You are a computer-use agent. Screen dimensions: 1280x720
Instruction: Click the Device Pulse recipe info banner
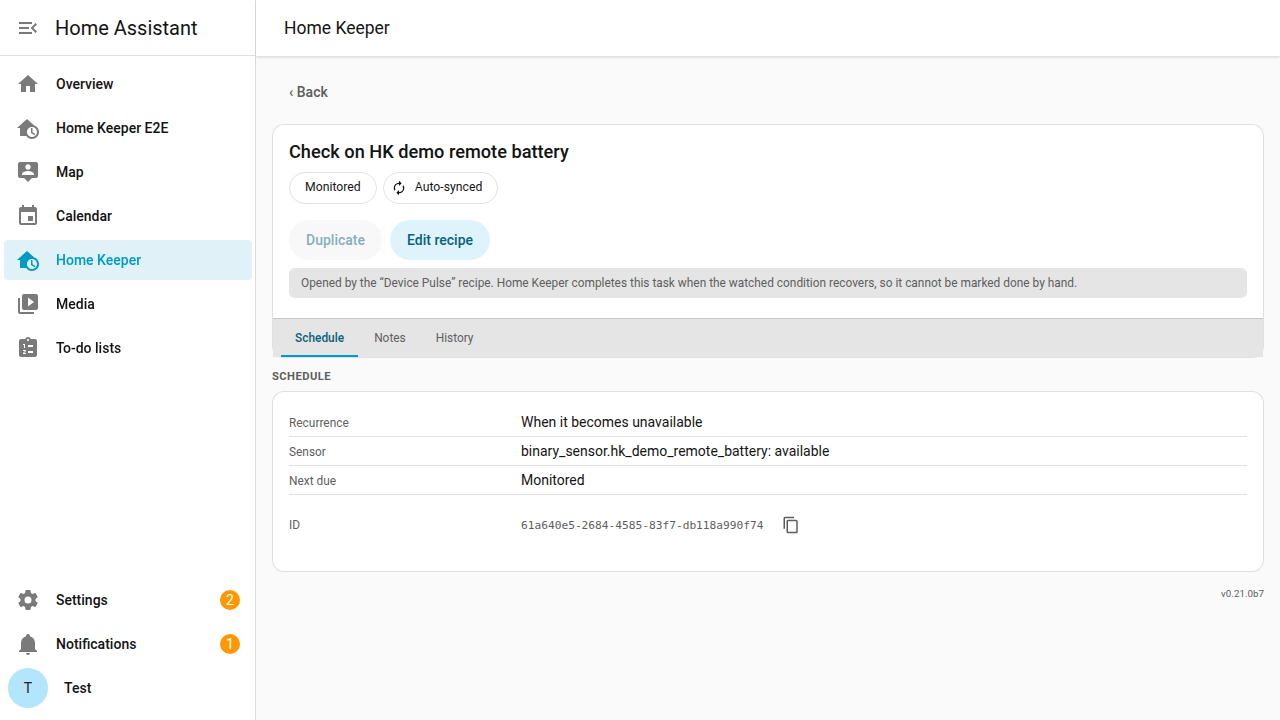768,283
